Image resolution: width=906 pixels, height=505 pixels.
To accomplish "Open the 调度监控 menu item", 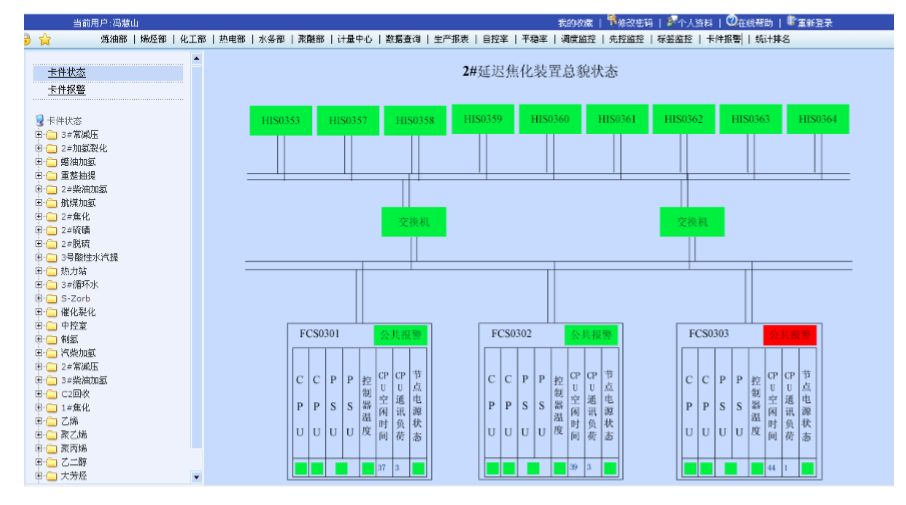I will (x=578, y=39).
